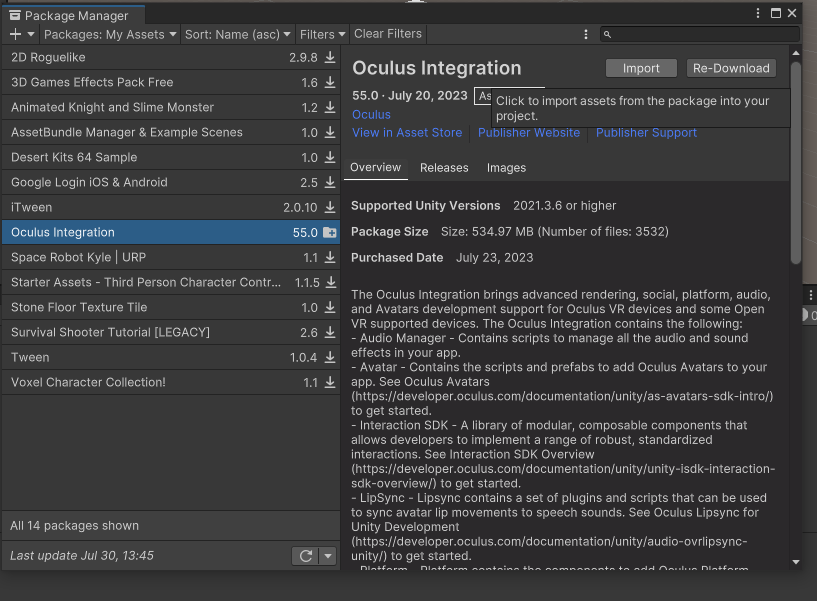
Task: Download icon for Starter Assets Third Person
Action: pos(330,283)
